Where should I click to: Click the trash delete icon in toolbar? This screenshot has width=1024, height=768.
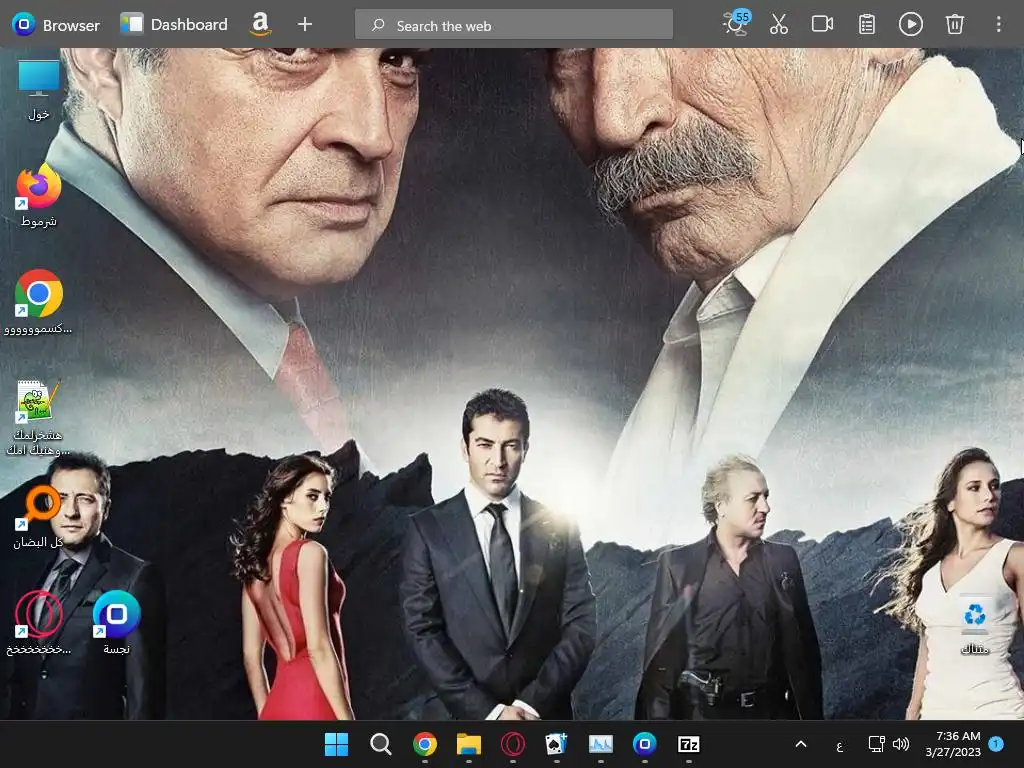[954, 25]
